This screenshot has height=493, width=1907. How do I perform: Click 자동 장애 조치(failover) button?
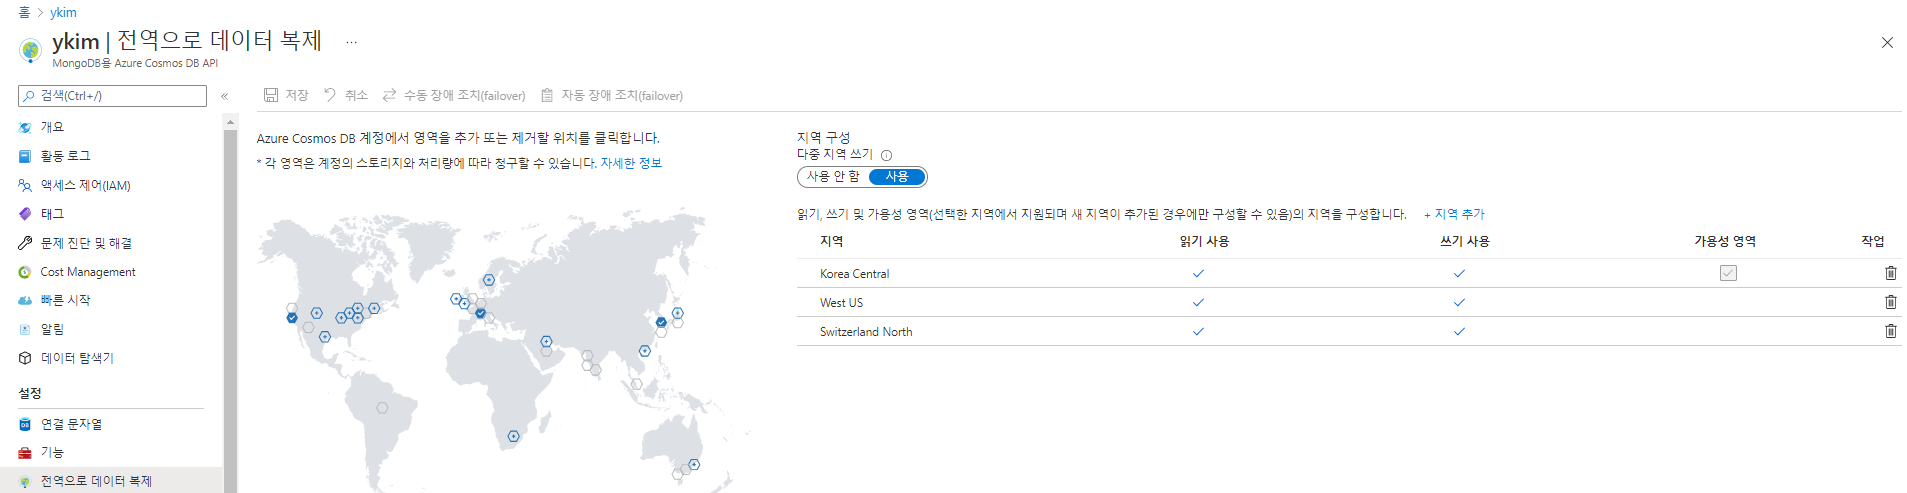click(612, 95)
